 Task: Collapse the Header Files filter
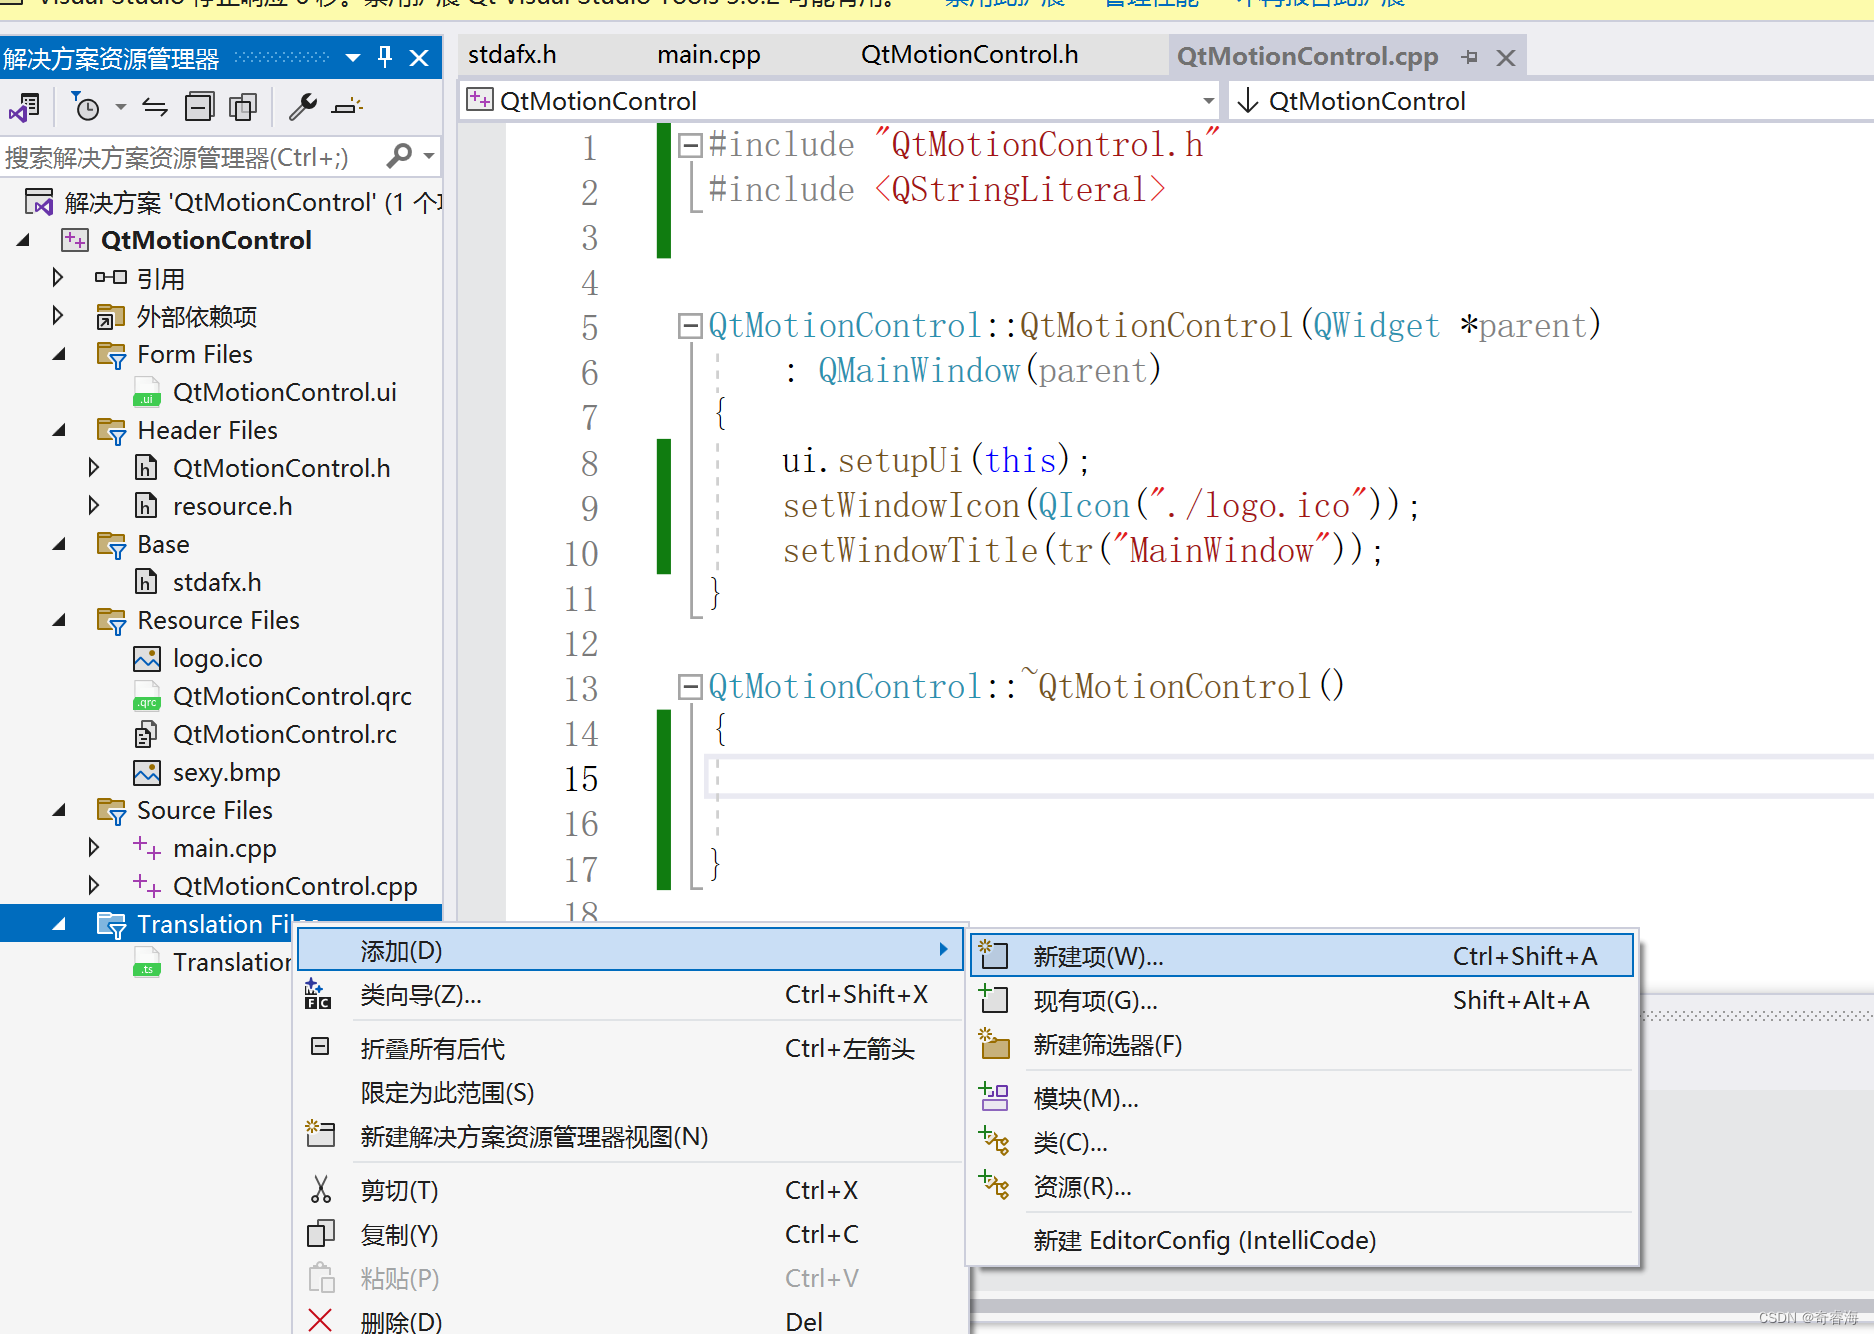[59, 430]
